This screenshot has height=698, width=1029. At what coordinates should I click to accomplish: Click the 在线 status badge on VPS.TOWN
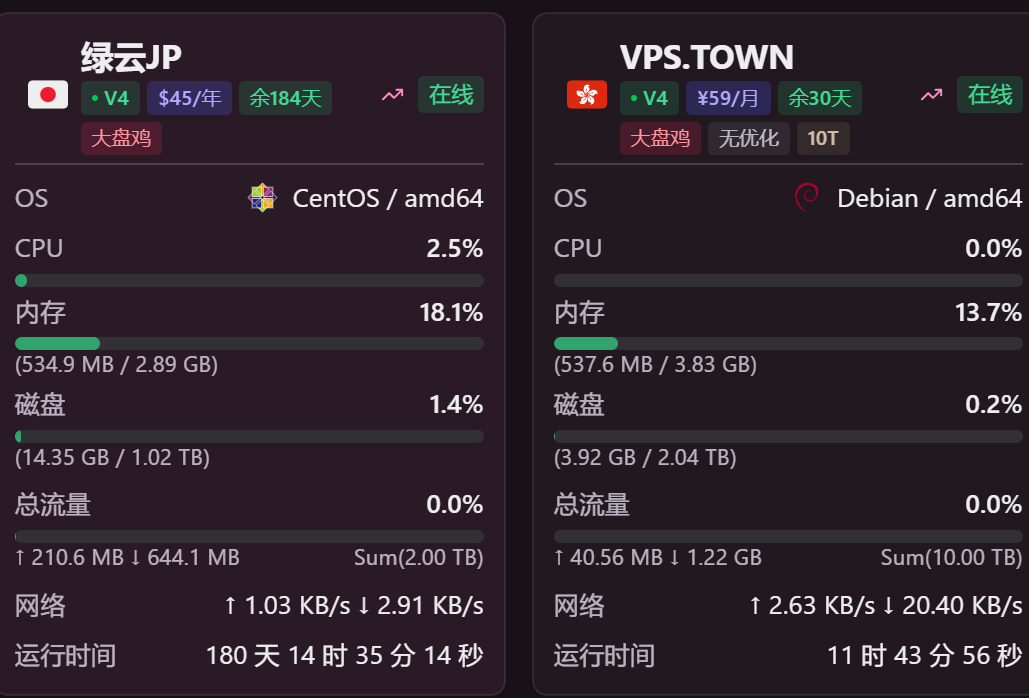point(990,95)
